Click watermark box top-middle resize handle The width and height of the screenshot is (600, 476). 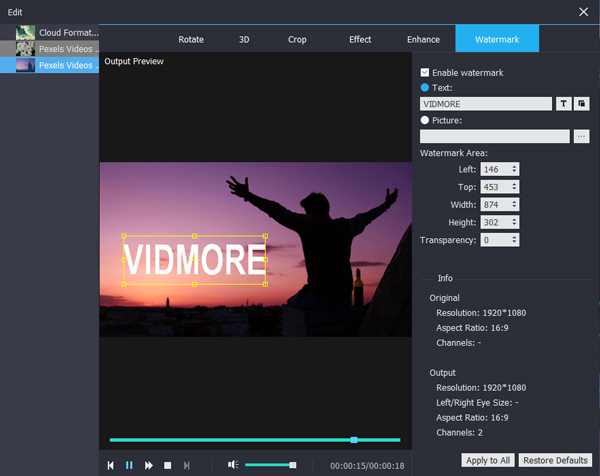coord(194,236)
